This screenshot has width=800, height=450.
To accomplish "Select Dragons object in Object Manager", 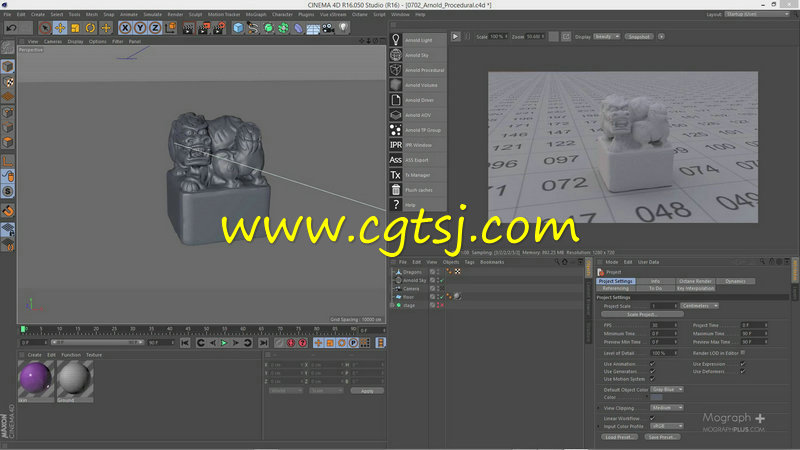I will click(x=412, y=272).
